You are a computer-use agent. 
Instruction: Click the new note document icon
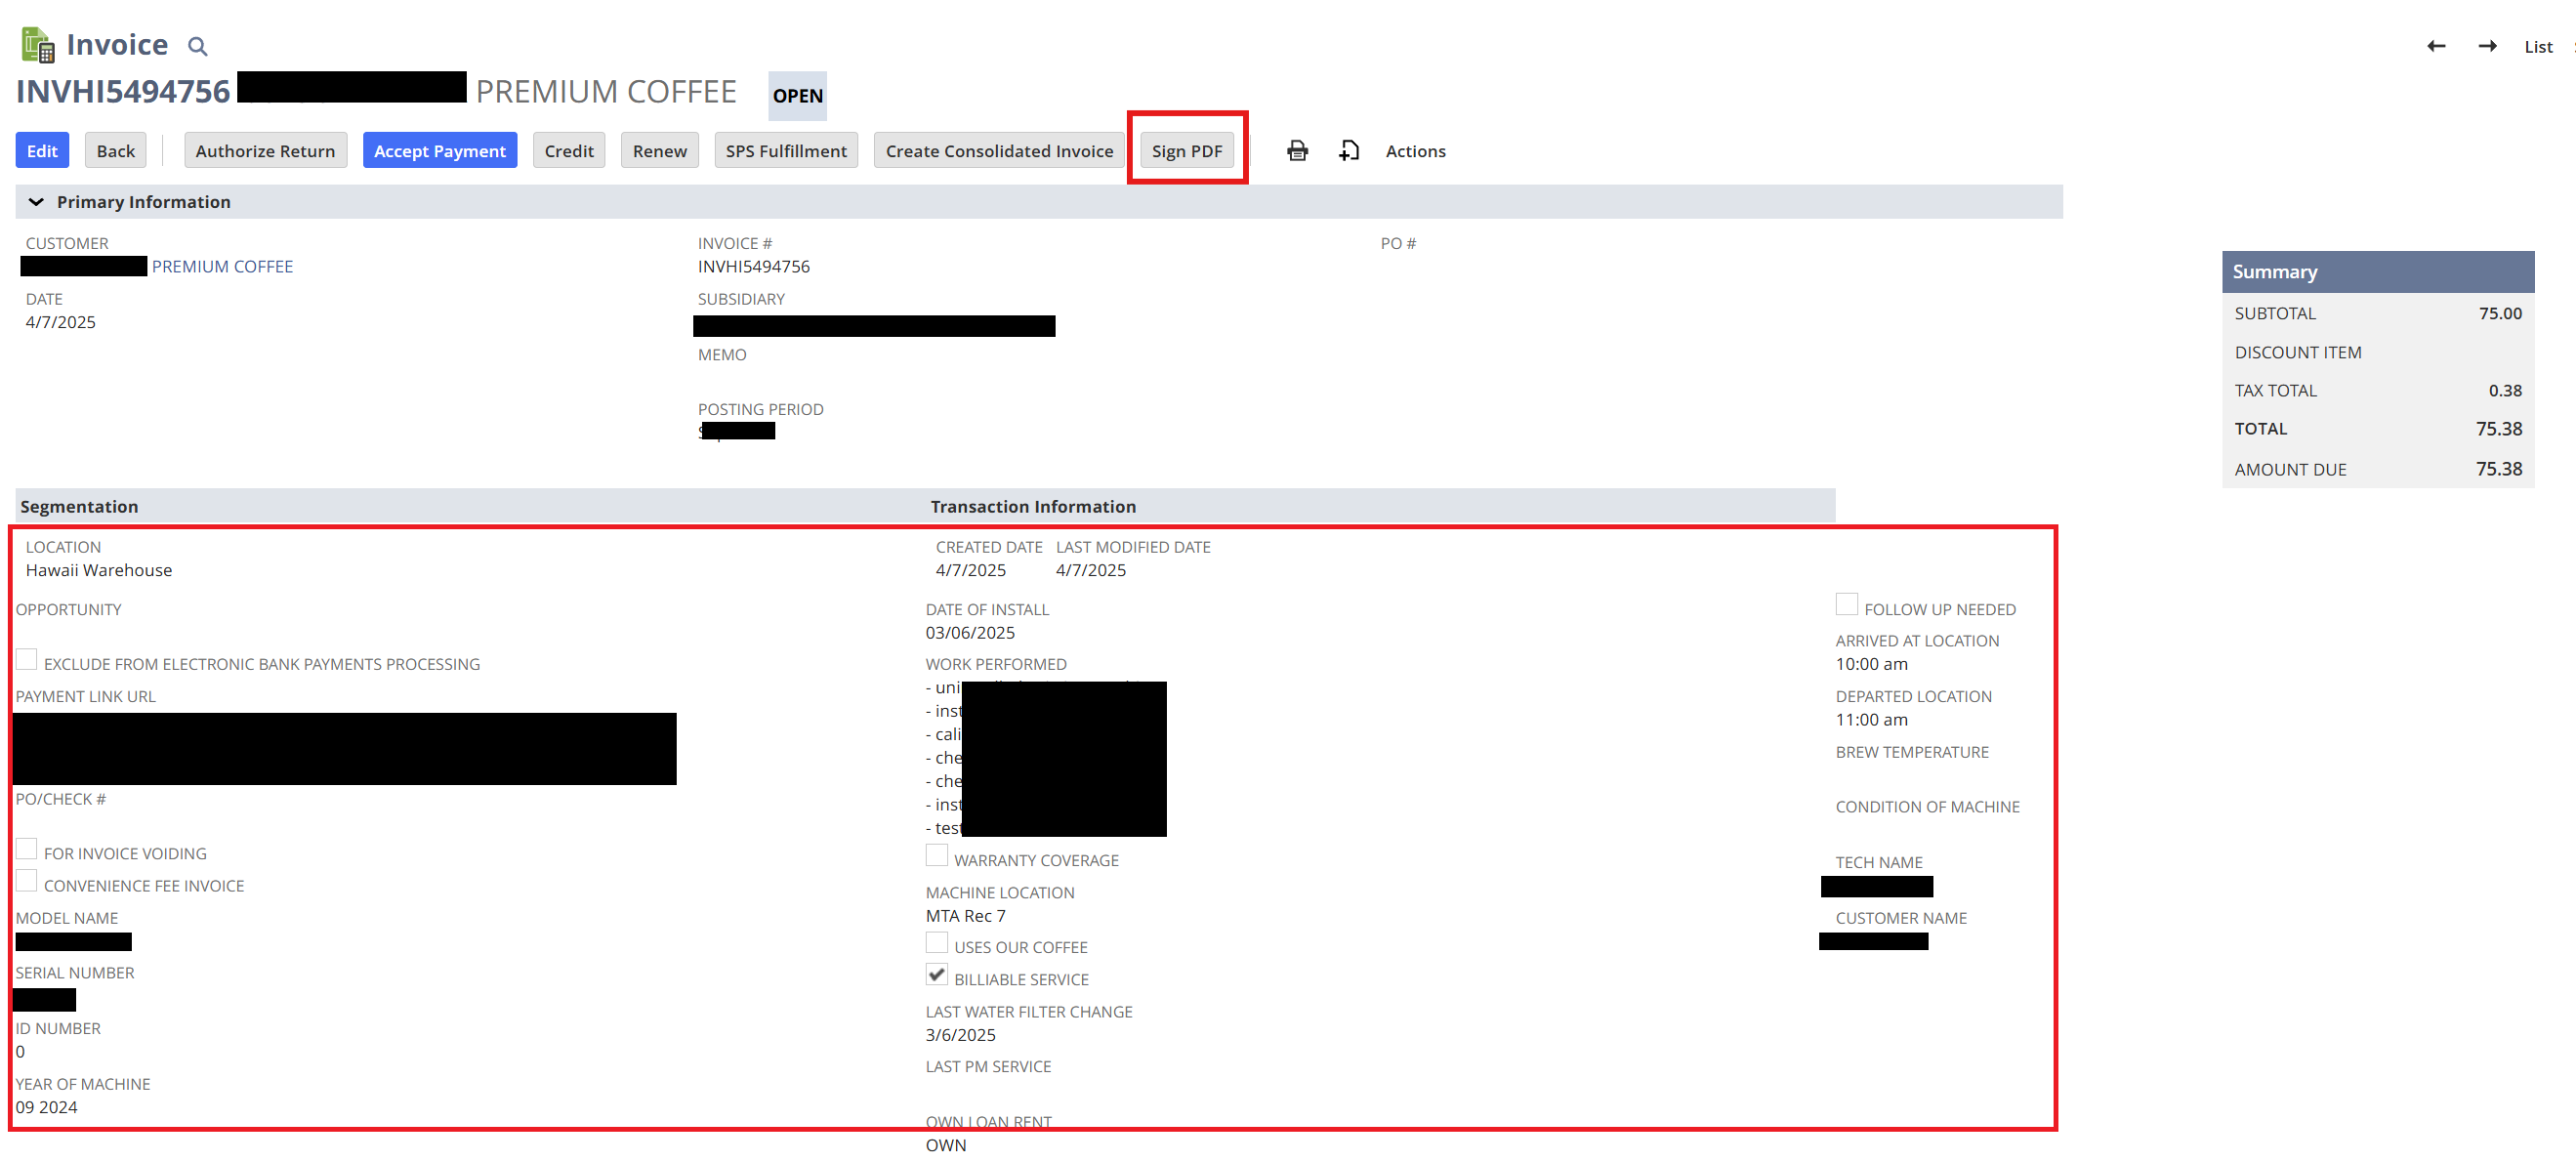[x=1349, y=151]
